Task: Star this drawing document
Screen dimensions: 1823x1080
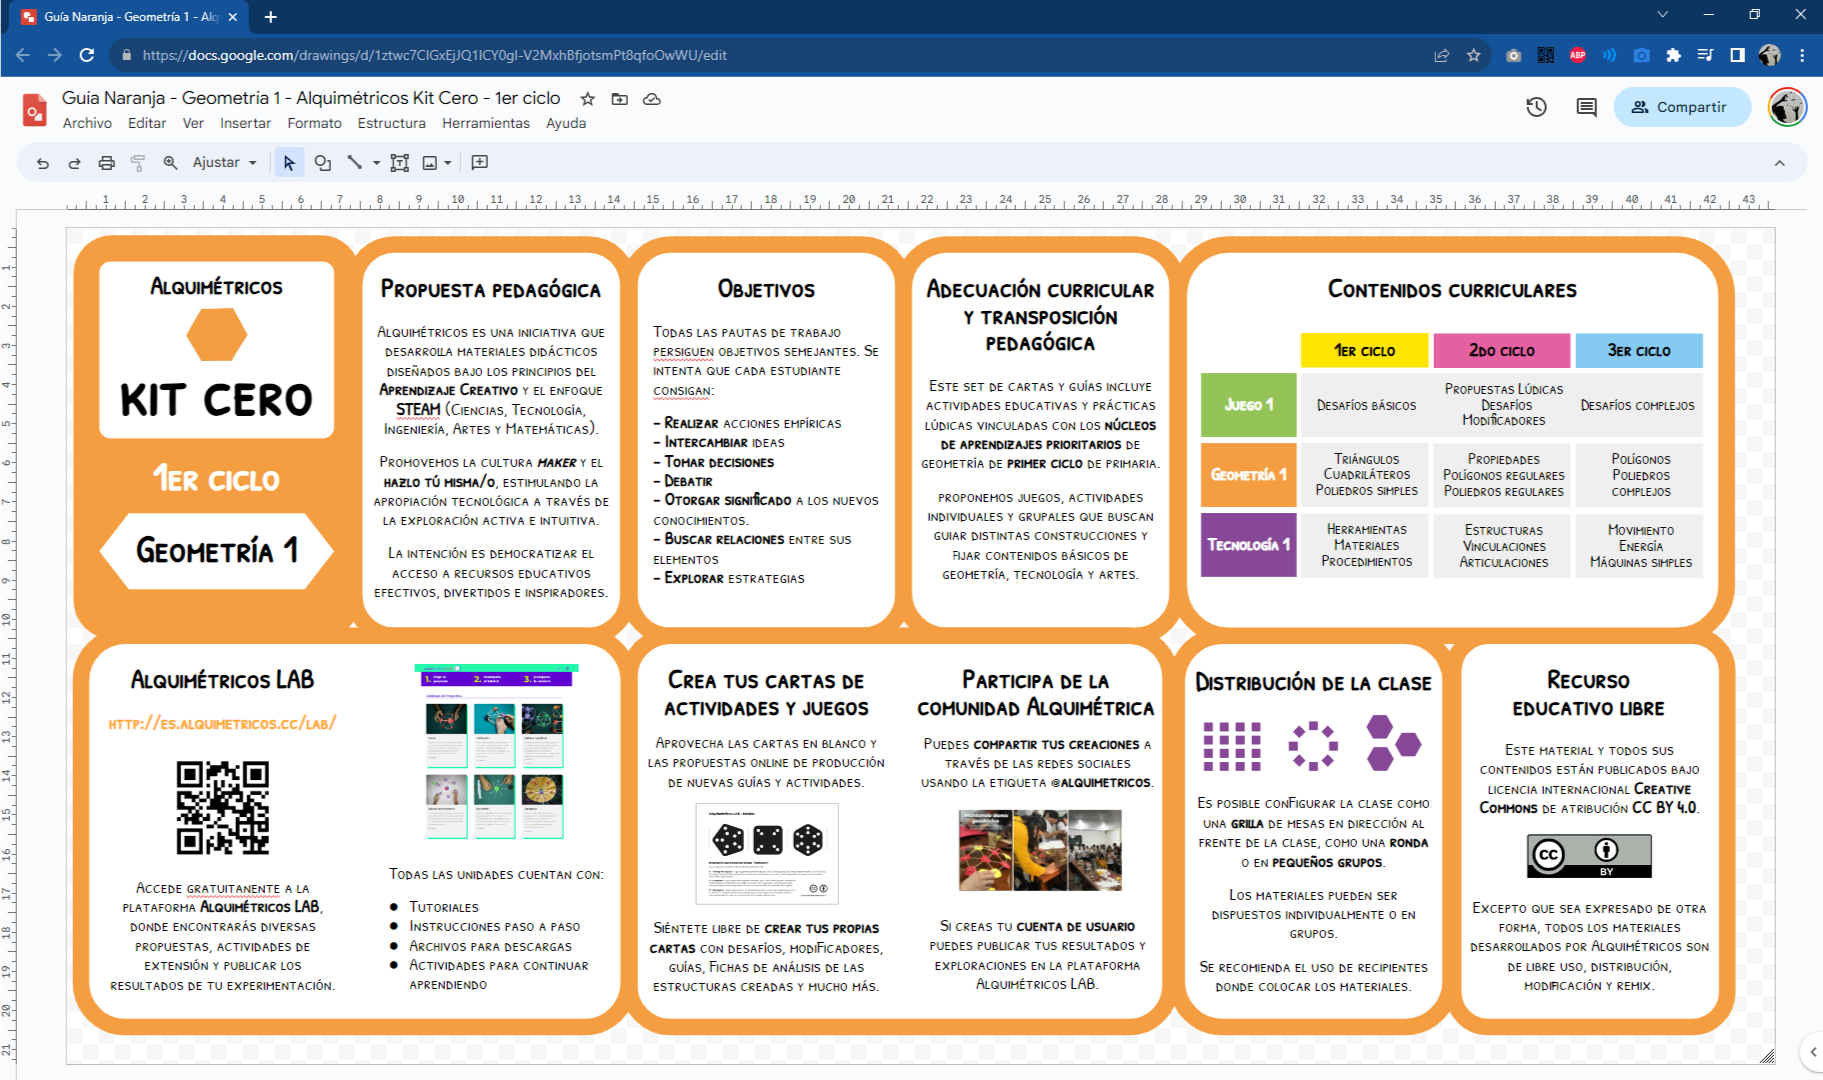Action: [588, 99]
